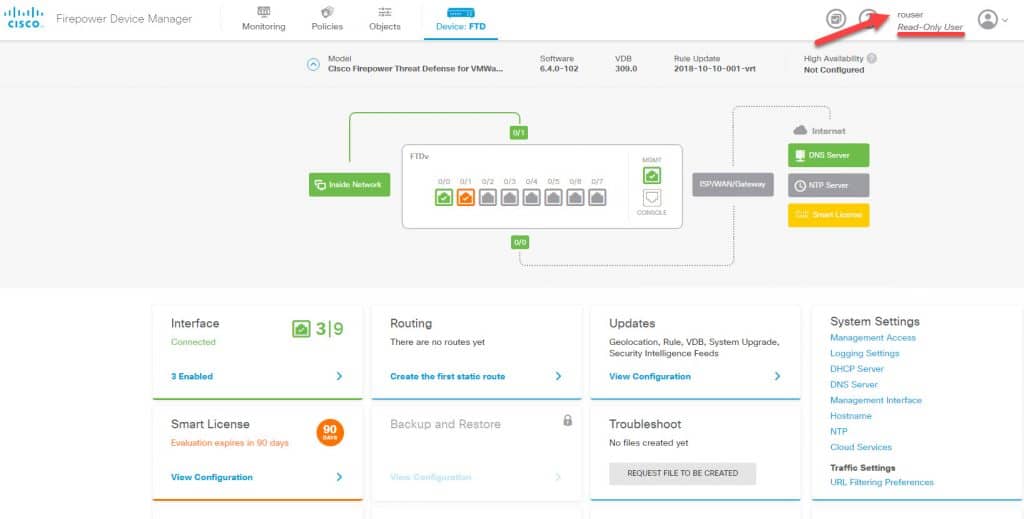Image resolution: width=1024 pixels, height=519 pixels.
Task: Click the Interface count icon
Action: 301,329
